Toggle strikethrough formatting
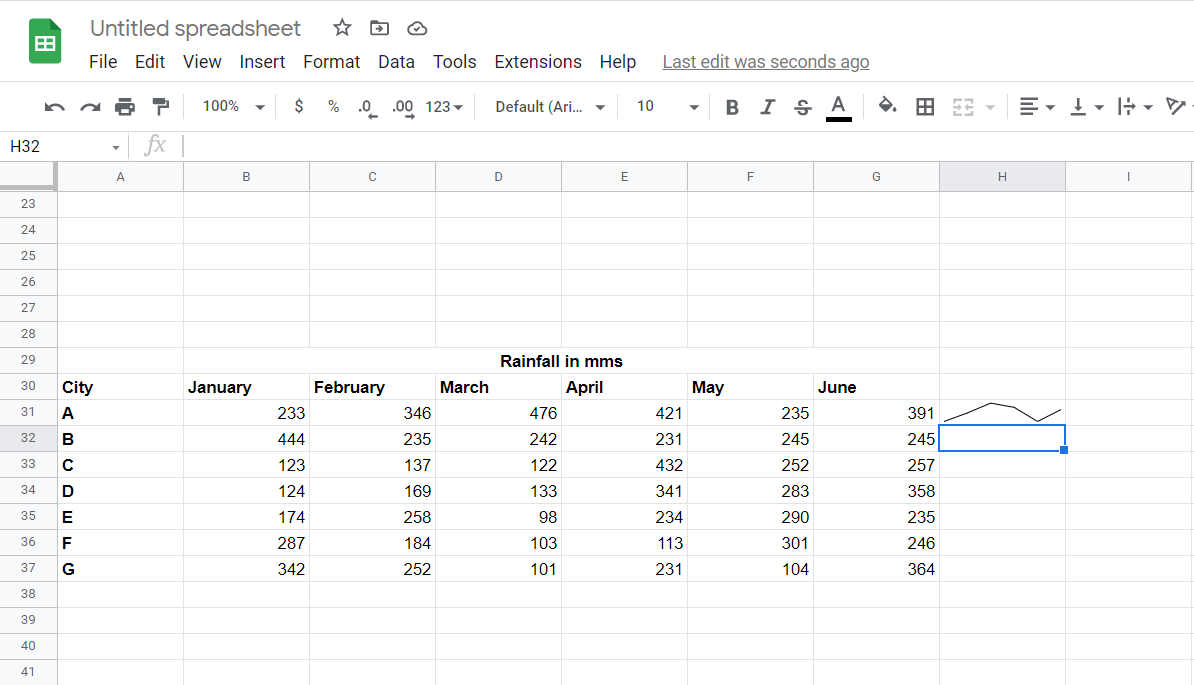 pyautogui.click(x=803, y=107)
